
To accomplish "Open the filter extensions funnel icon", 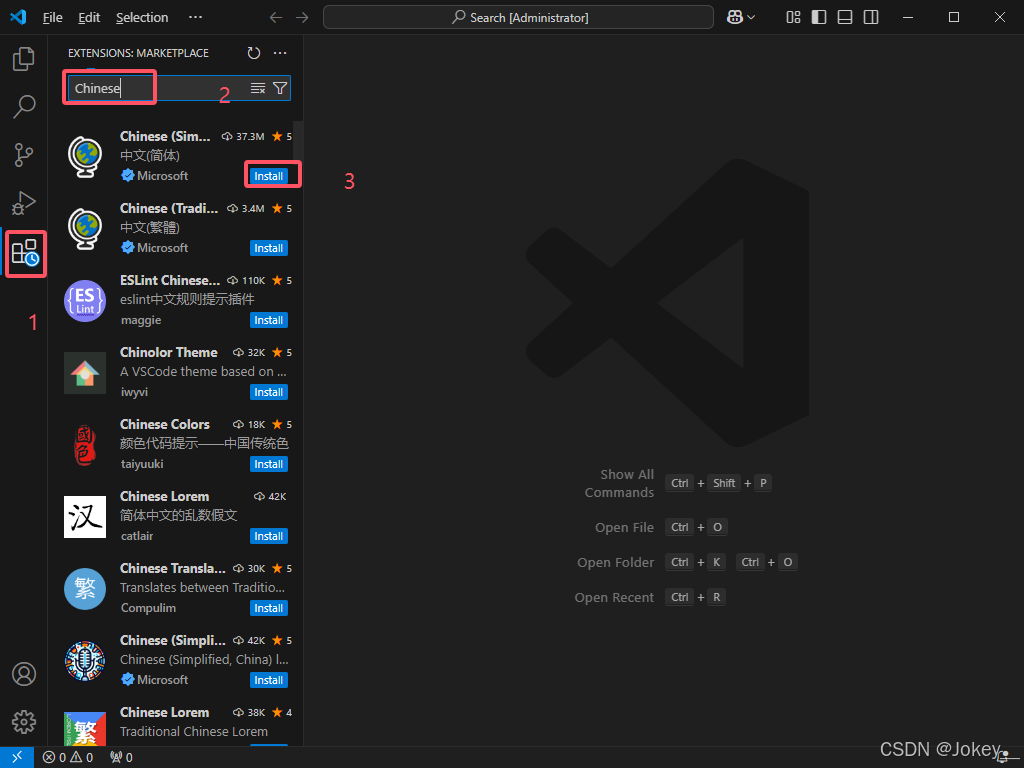I will (x=280, y=88).
